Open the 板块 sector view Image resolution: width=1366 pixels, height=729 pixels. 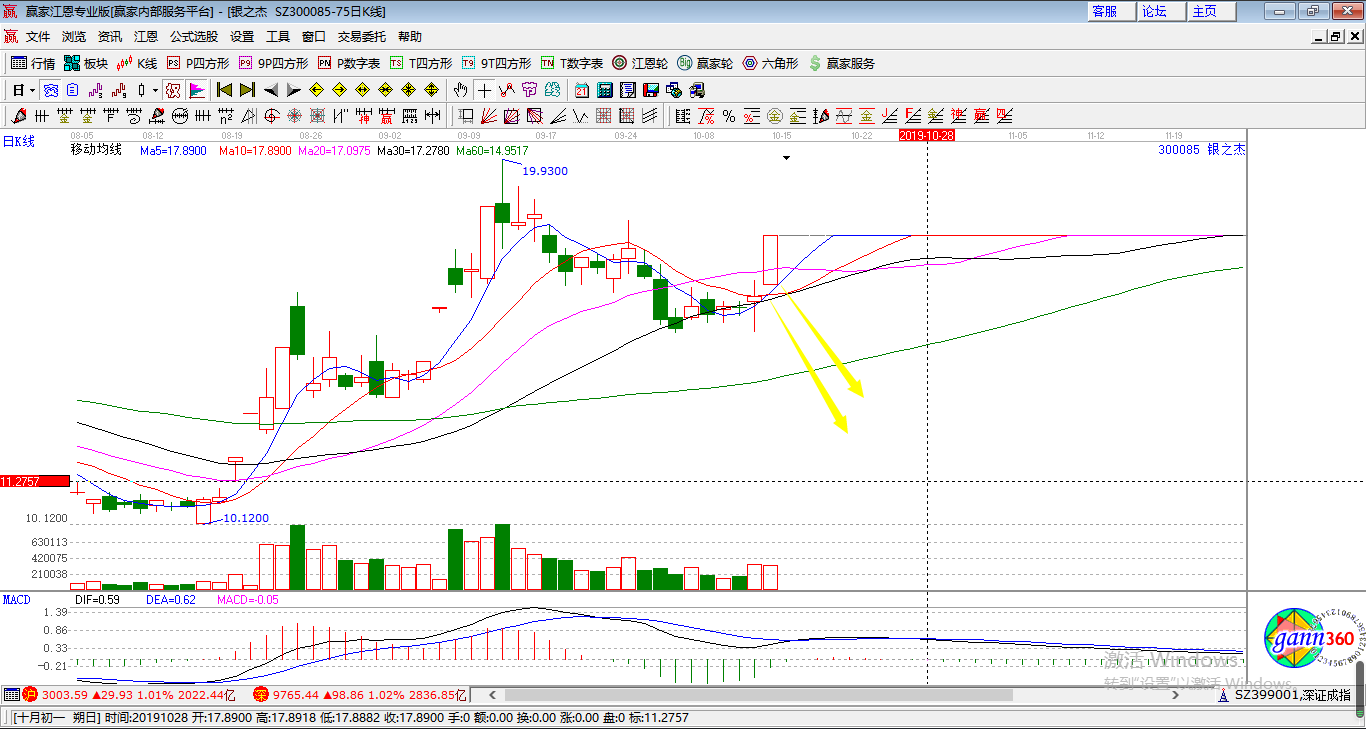[x=85, y=63]
